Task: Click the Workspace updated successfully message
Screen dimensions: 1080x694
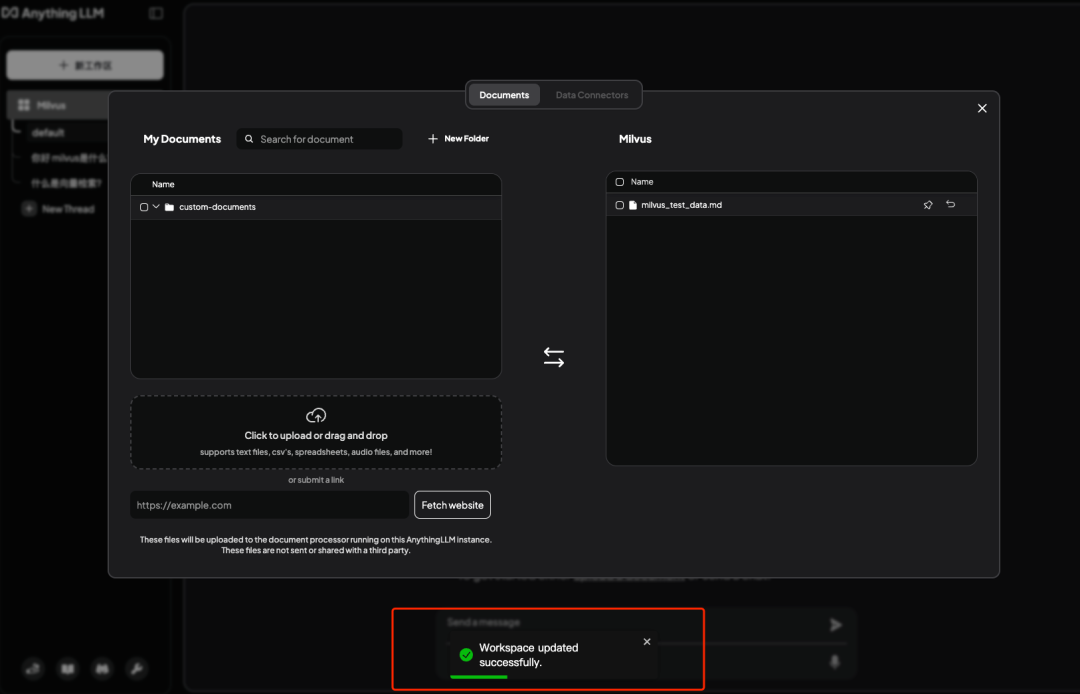Action: (529, 655)
